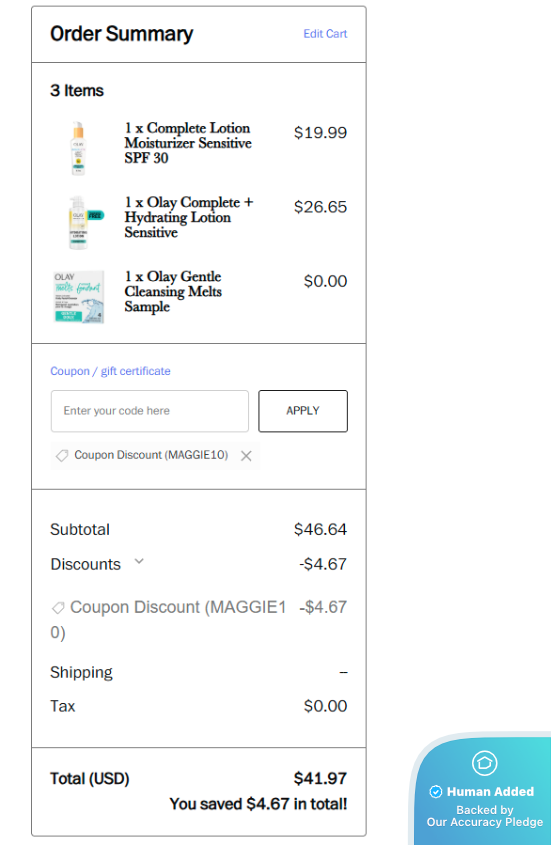Click the Coupon / gift certificate link
Viewport: 551px width, 845px height.
(x=111, y=371)
